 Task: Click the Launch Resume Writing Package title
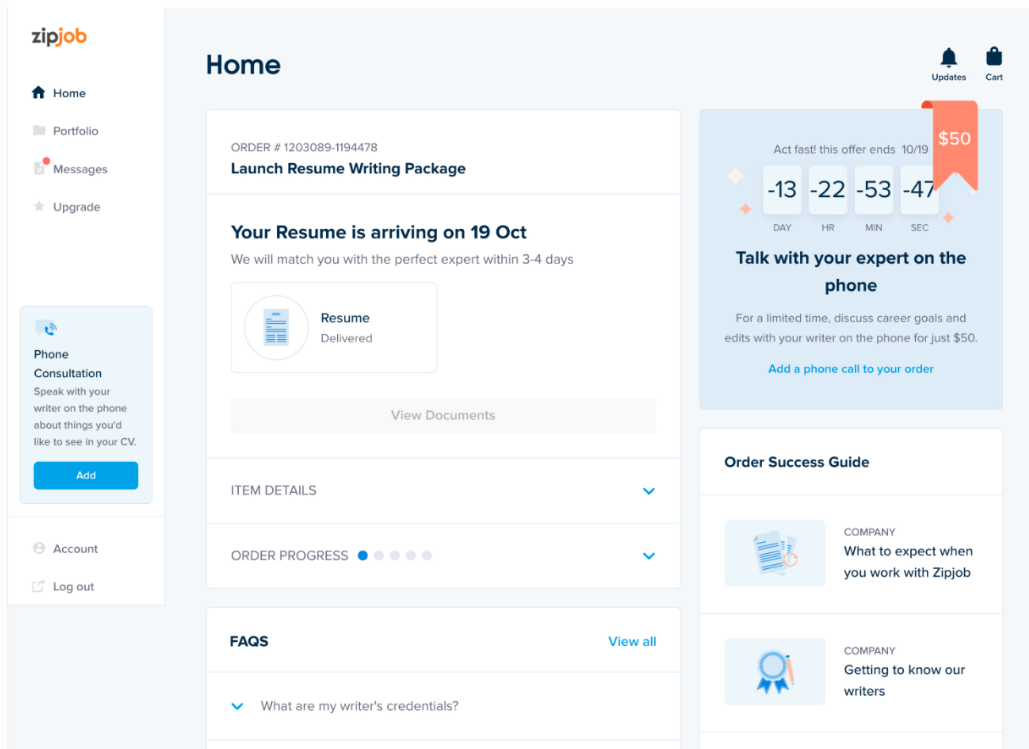pos(348,169)
